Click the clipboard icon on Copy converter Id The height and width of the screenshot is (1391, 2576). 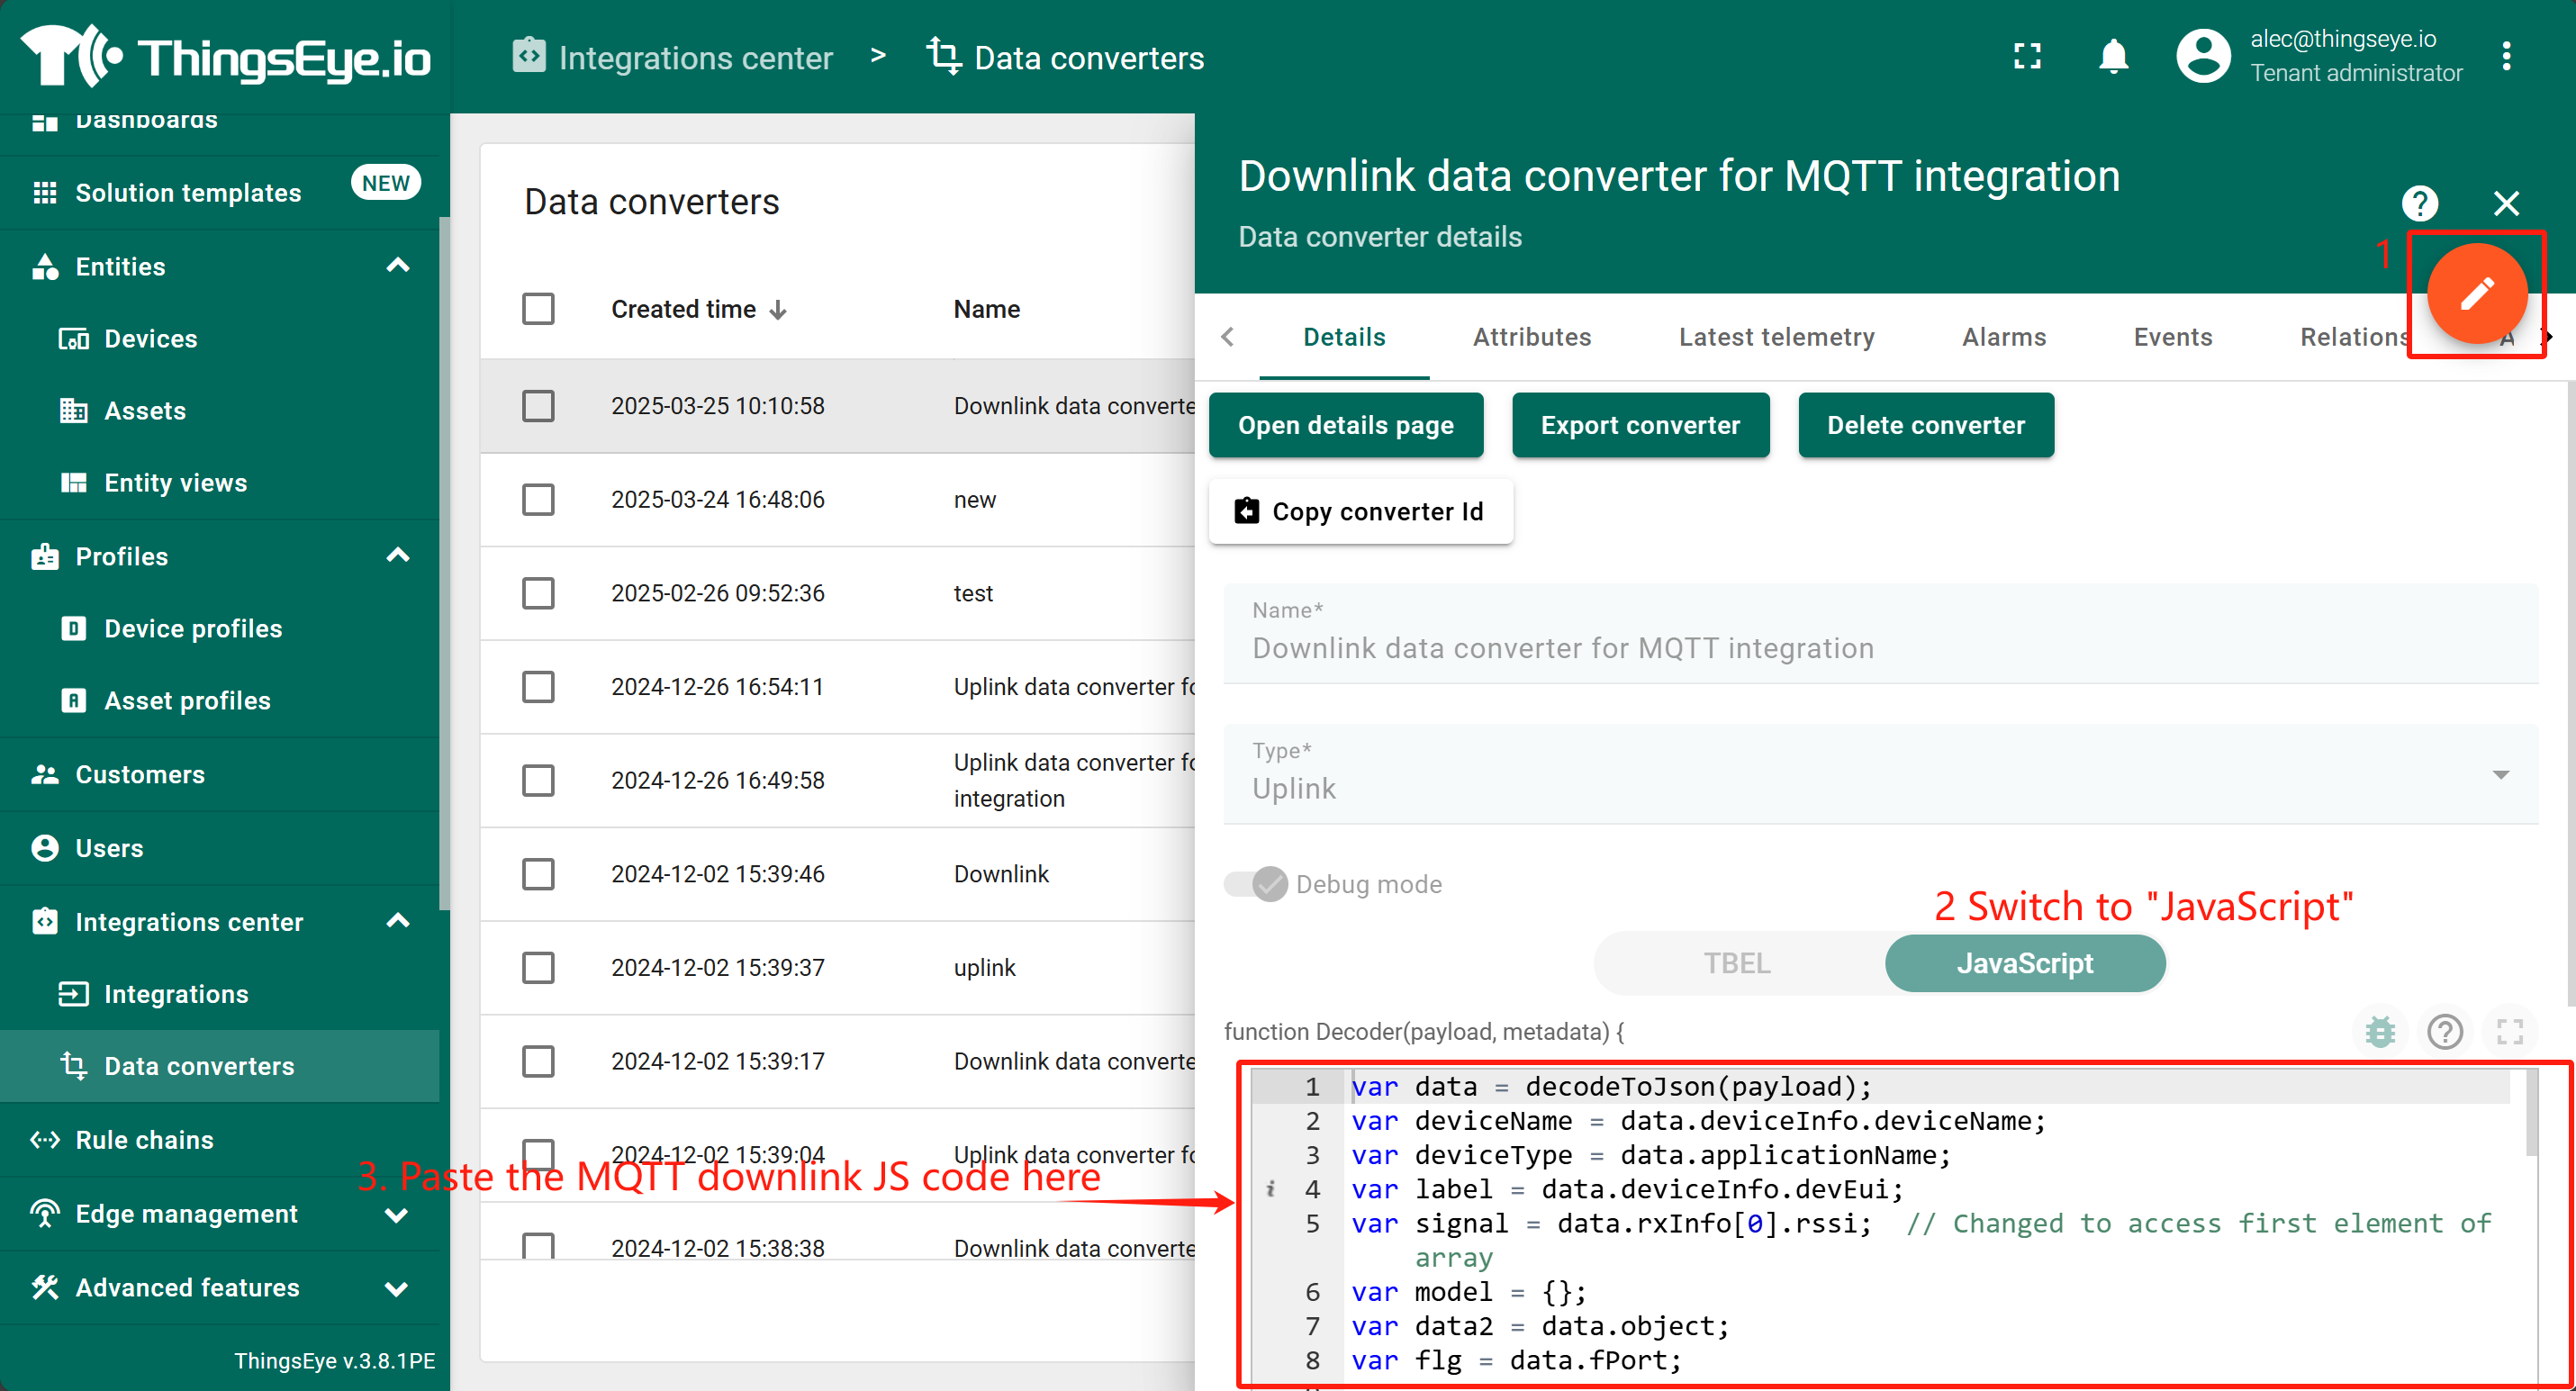coord(1246,511)
